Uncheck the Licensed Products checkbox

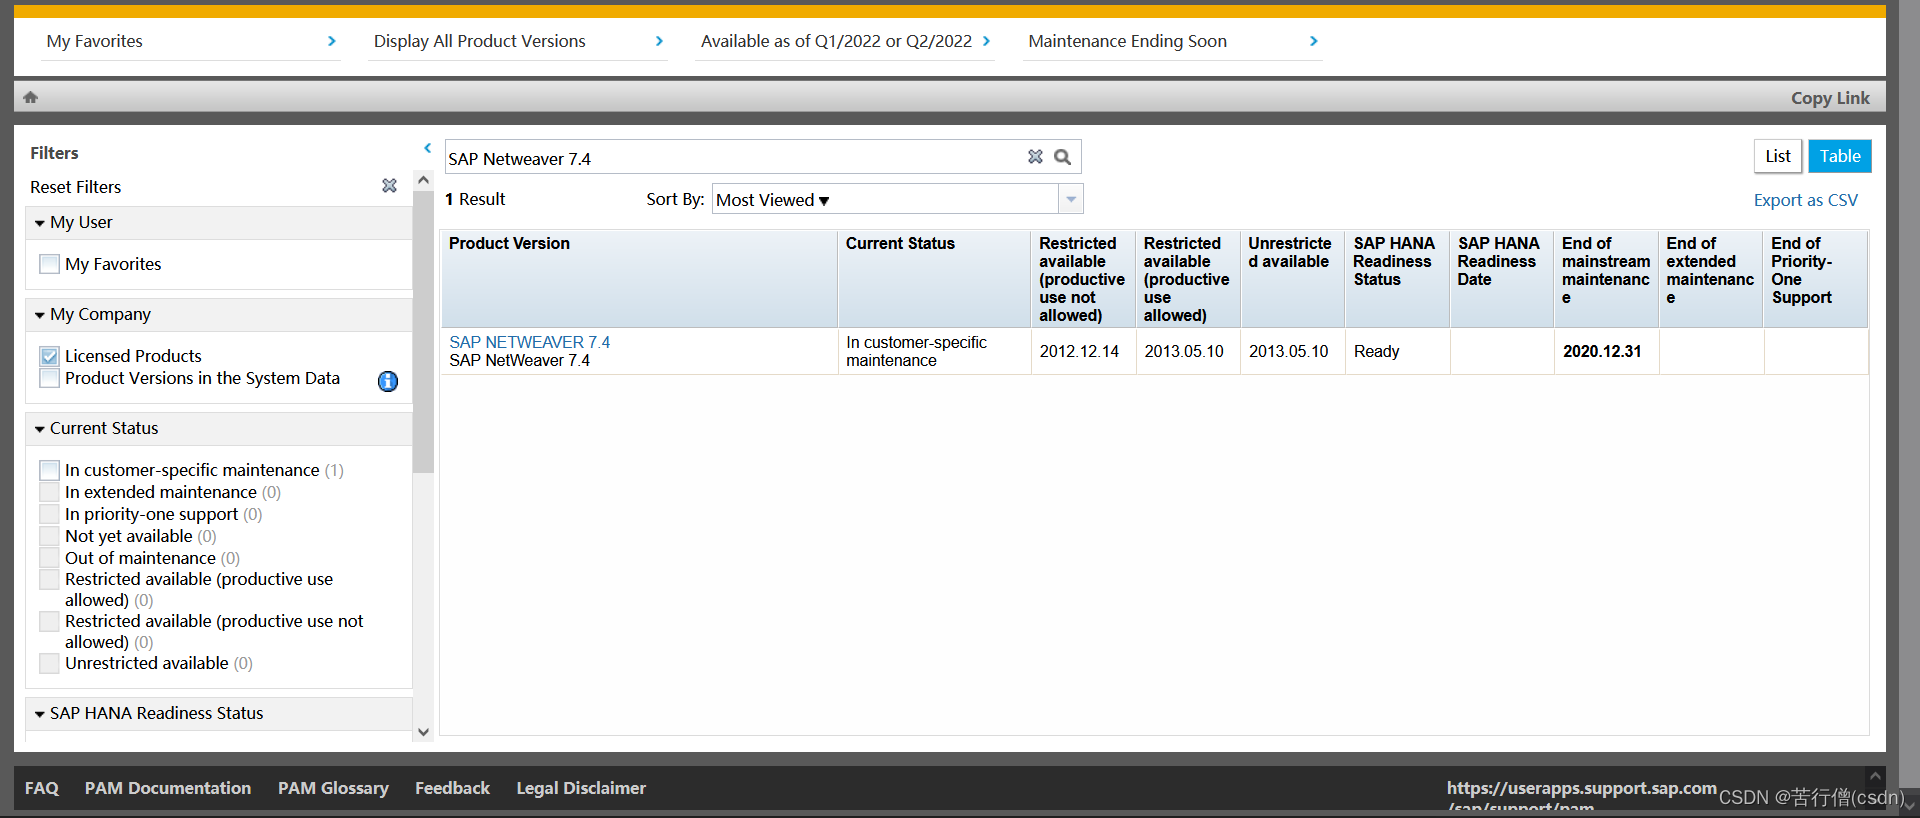click(49, 356)
